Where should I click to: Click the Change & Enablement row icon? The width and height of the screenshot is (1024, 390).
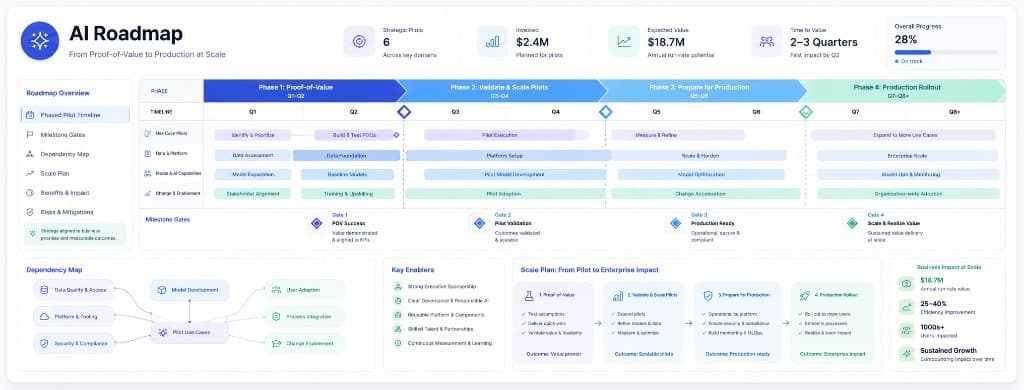coord(148,193)
